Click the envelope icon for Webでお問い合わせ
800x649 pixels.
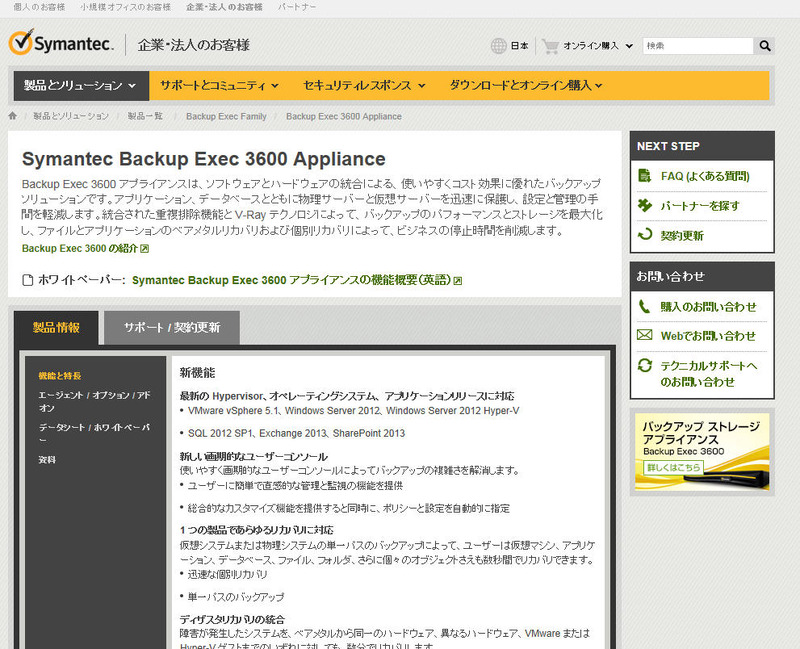643,336
